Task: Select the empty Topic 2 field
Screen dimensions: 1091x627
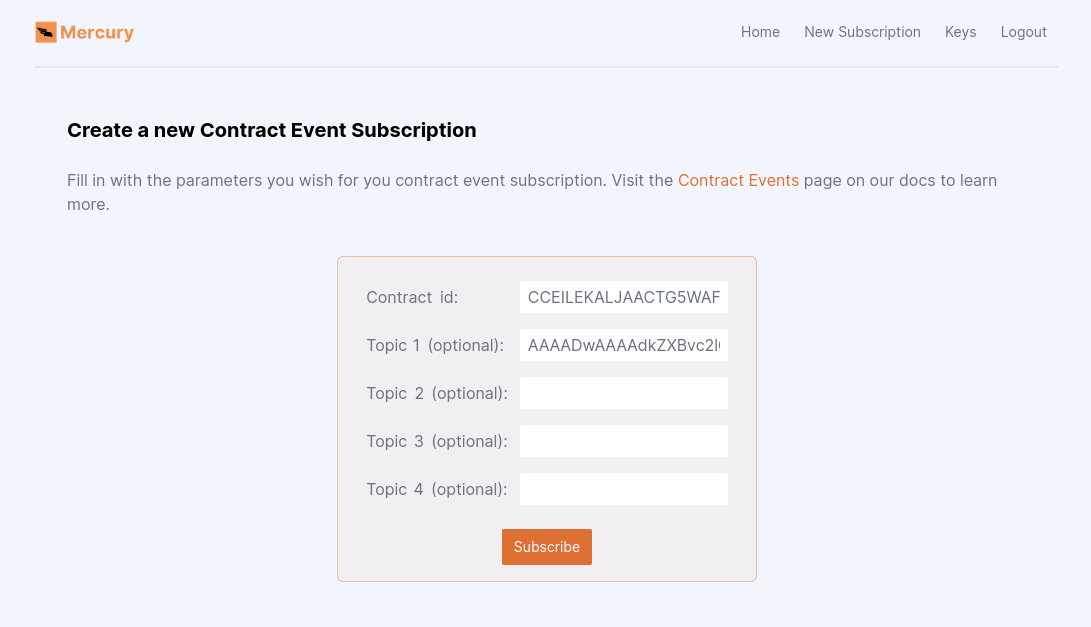Action: click(x=623, y=393)
